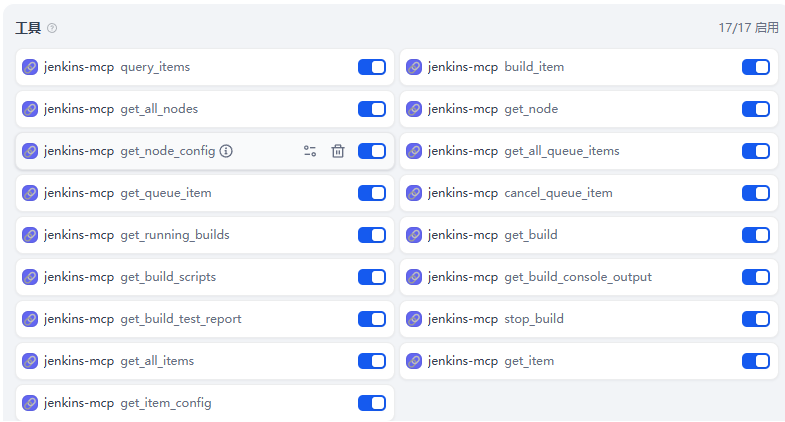
Task: Turn off get_build_scripts toggle
Action: 372,277
